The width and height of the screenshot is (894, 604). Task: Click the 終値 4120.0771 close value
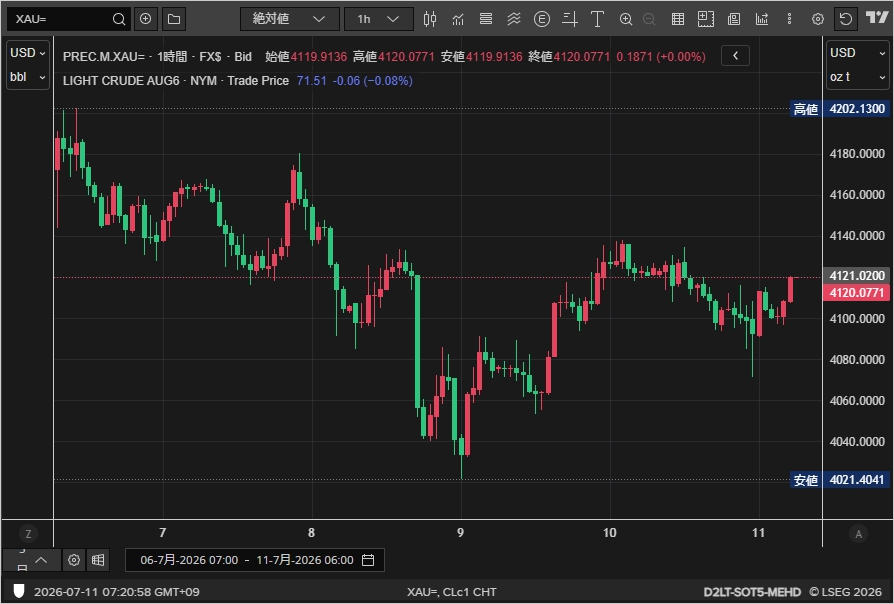click(x=569, y=56)
